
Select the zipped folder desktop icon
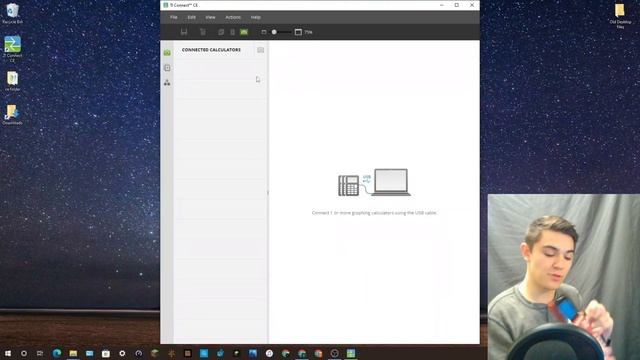click(13, 81)
